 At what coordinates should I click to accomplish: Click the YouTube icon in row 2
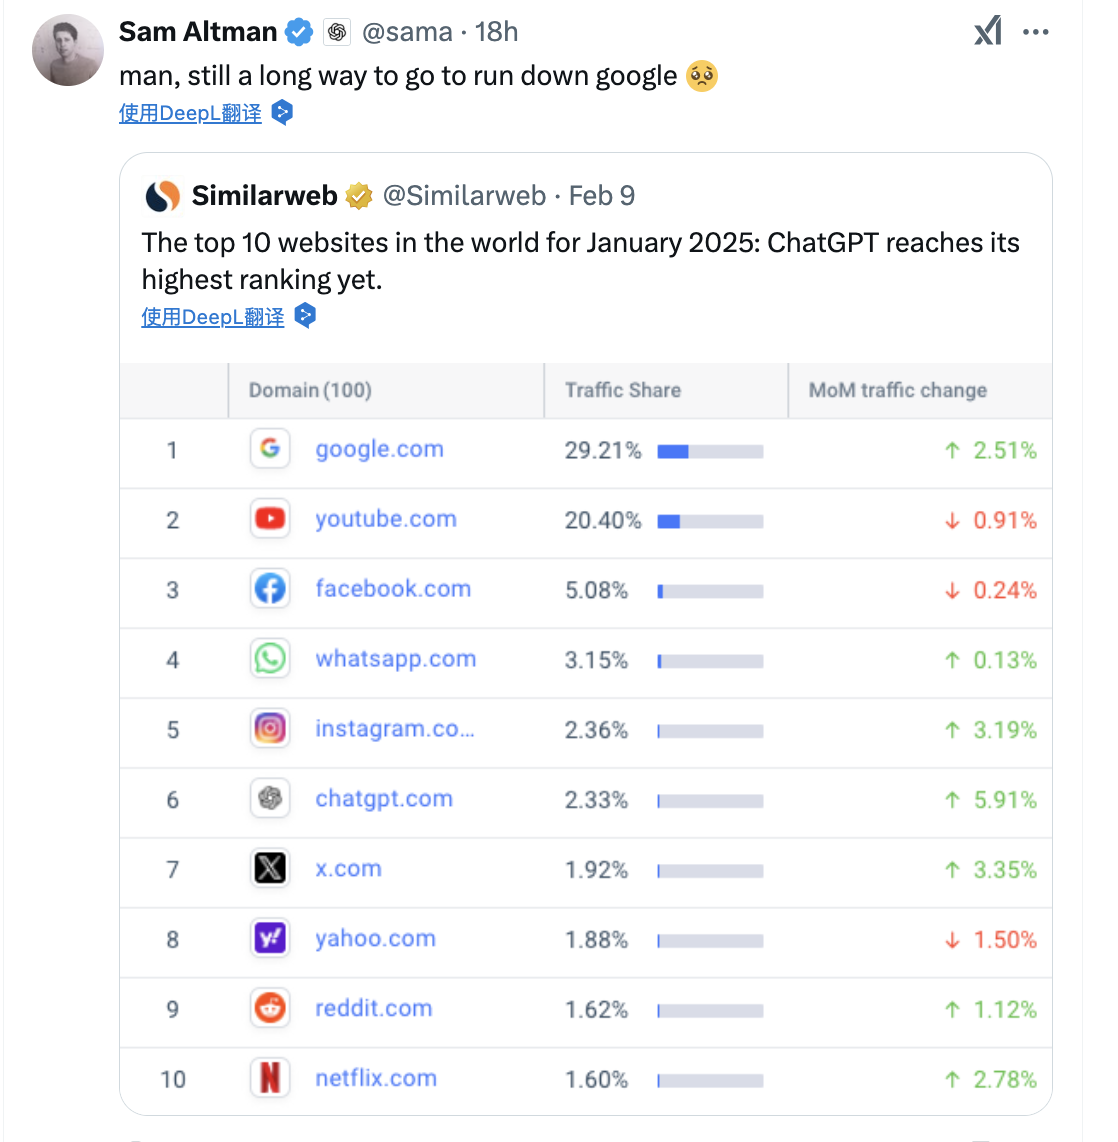coord(270,519)
